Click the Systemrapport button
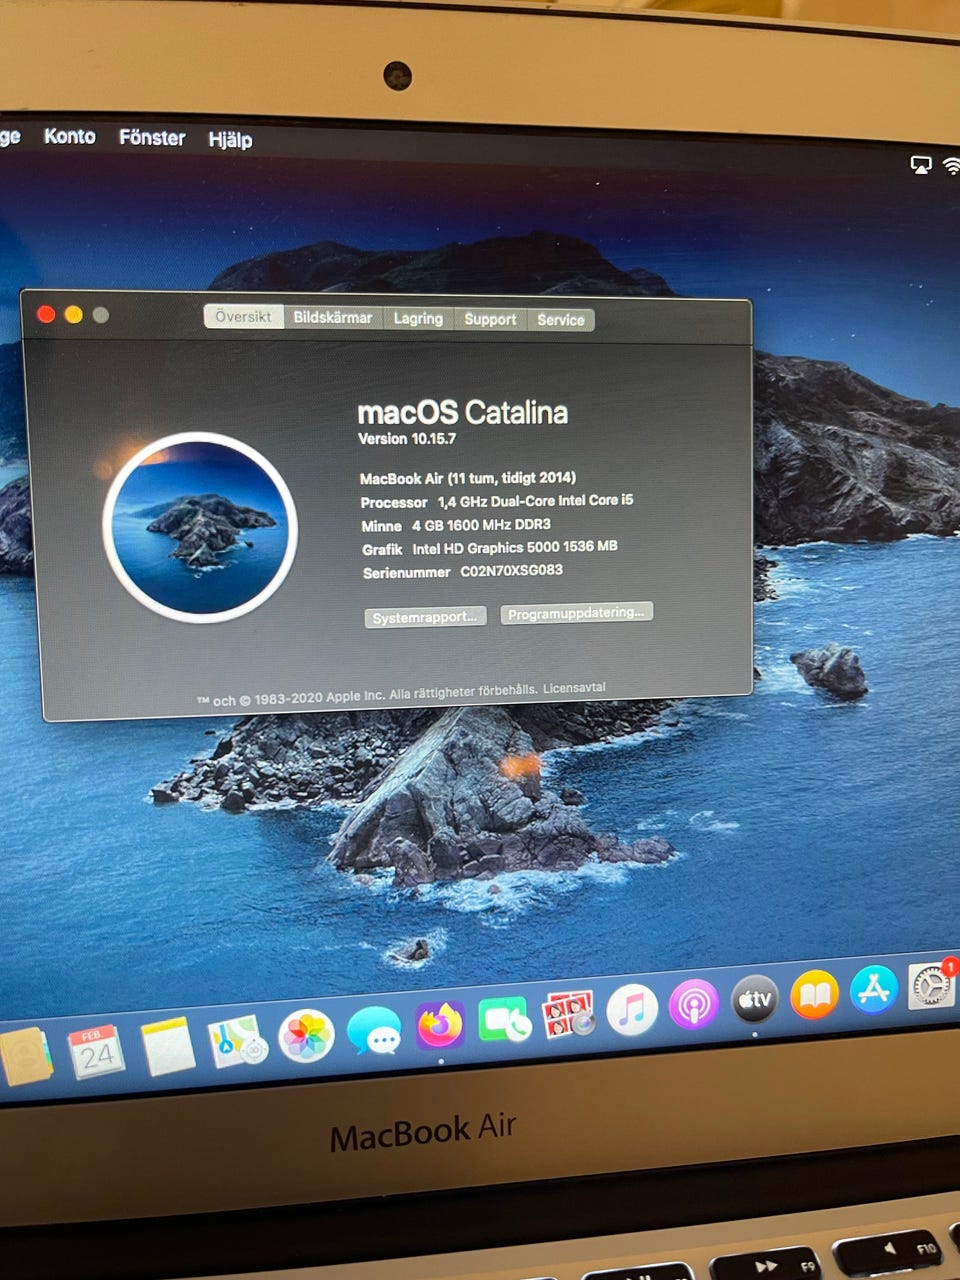This screenshot has width=960, height=1280. pos(425,617)
